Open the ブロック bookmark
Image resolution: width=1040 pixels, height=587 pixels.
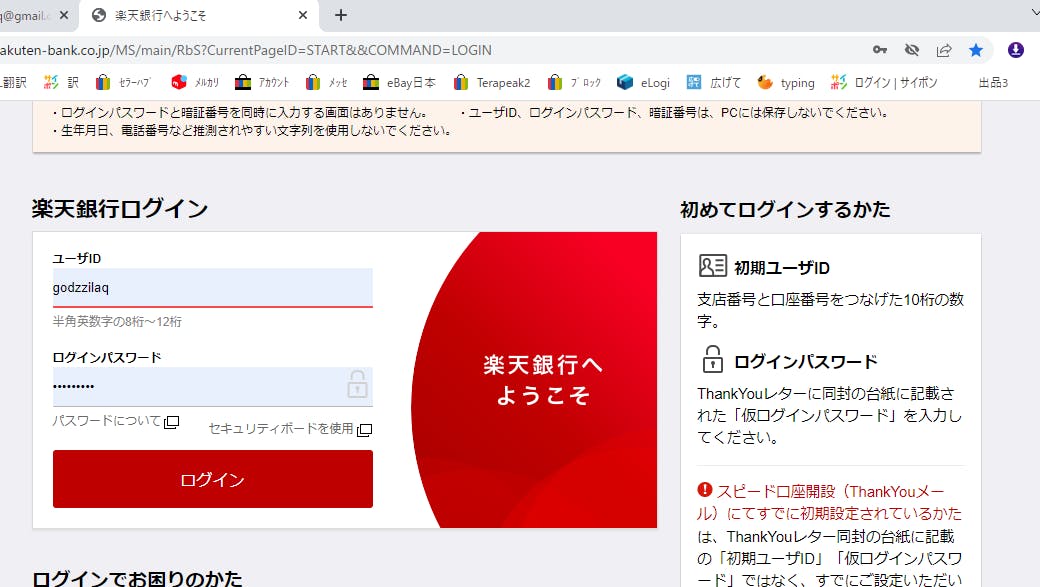[x=574, y=82]
